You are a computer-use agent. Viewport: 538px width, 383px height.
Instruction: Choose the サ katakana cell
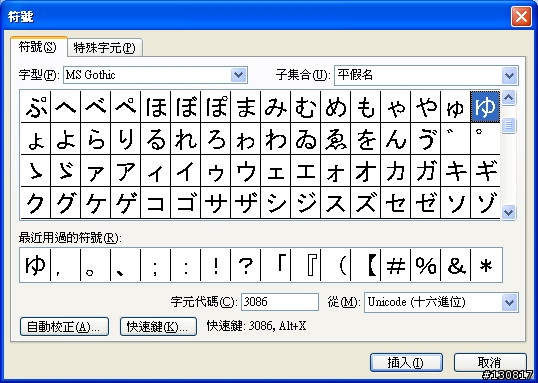click(x=215, y=202)
